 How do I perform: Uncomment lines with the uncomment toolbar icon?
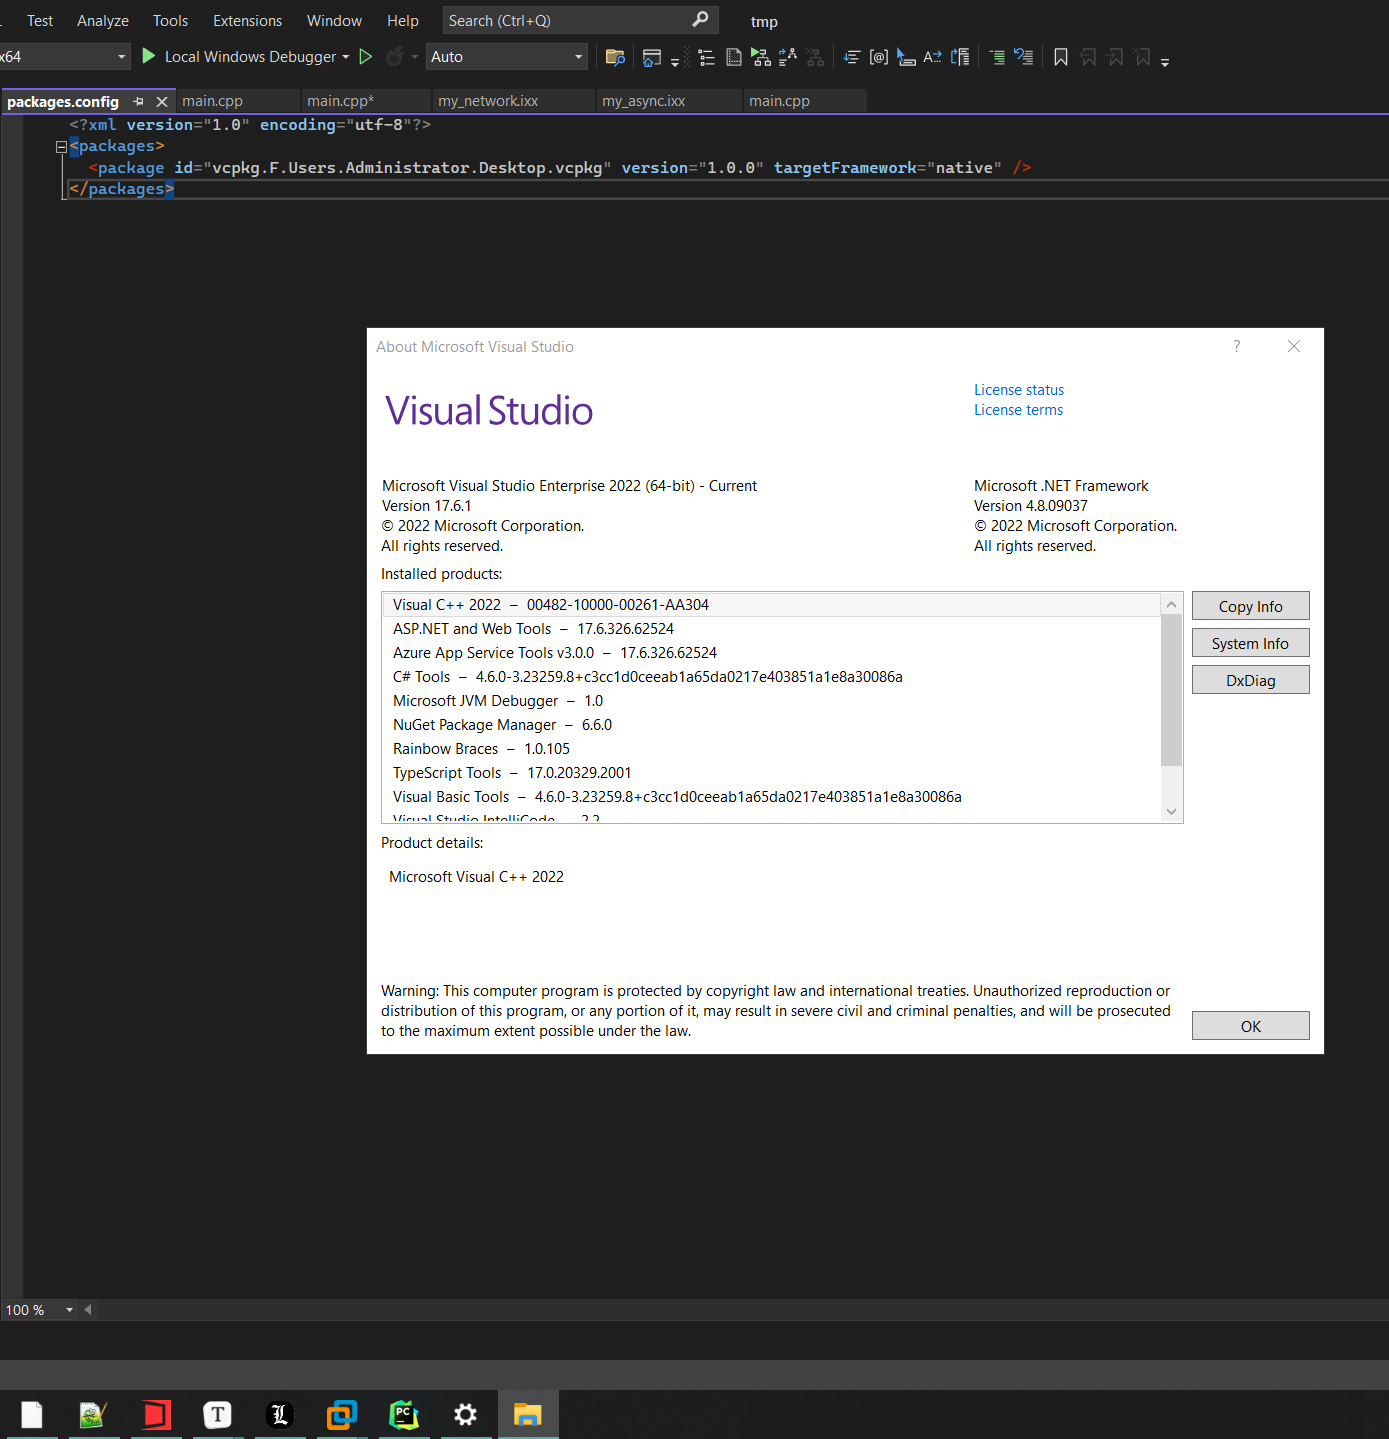[1025, 57]
